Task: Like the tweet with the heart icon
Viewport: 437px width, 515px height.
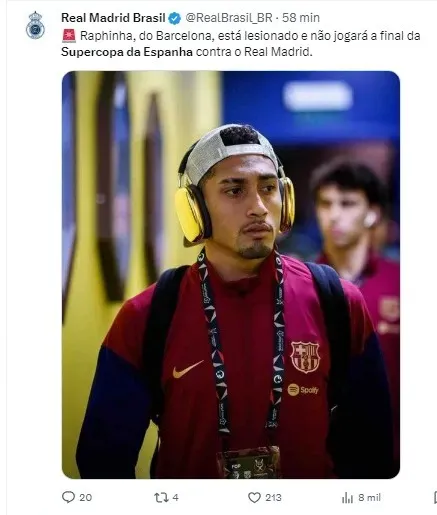Action: [254, 497]
